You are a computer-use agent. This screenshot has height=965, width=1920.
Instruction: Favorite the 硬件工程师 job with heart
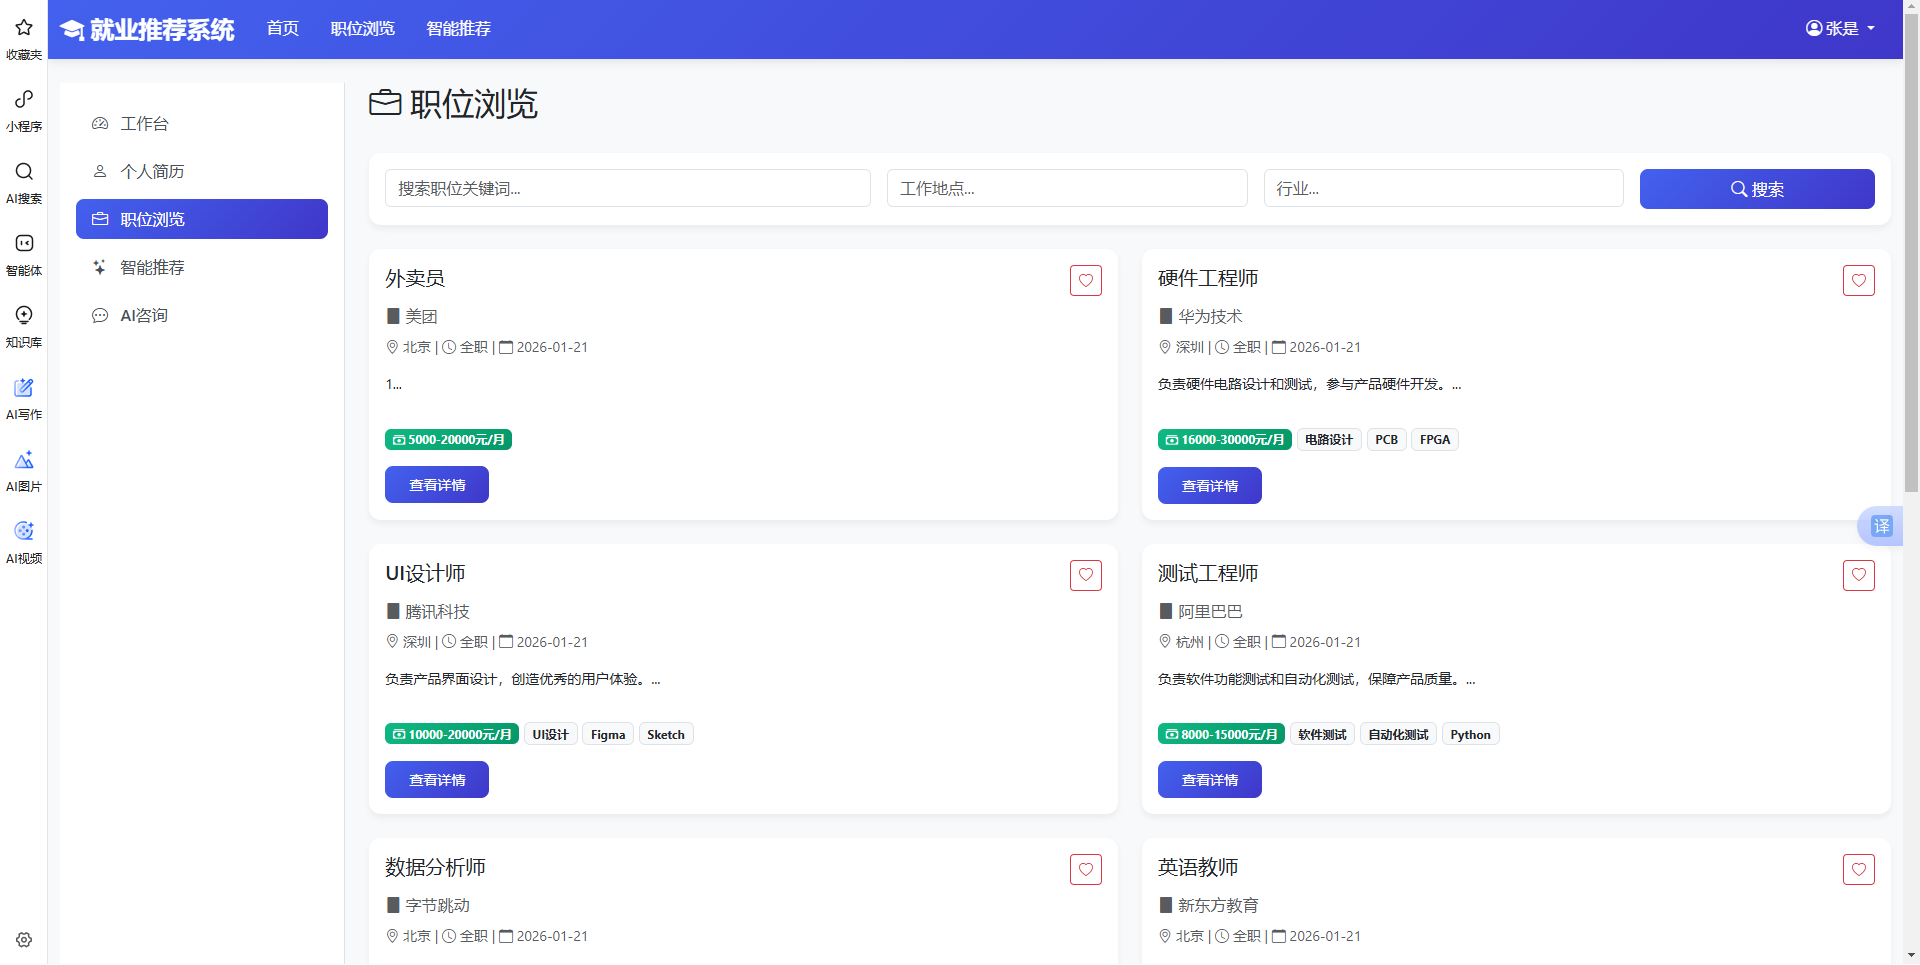point(1859,281)
